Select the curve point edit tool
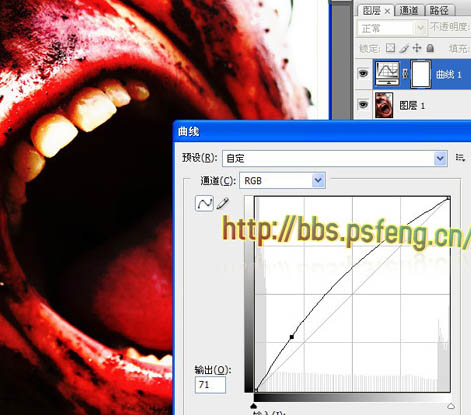Image resolution: width=471 pixels, height=415 pixels. [x=204, y=203]
